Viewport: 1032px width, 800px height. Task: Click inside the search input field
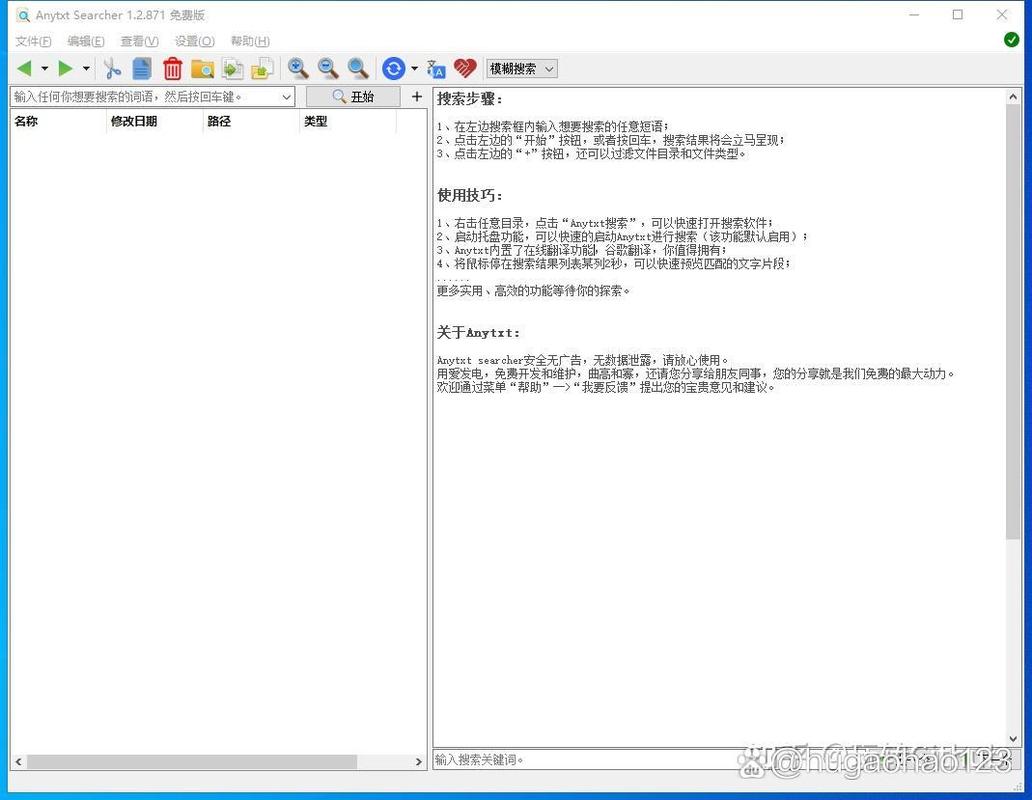tap(140, 96)
